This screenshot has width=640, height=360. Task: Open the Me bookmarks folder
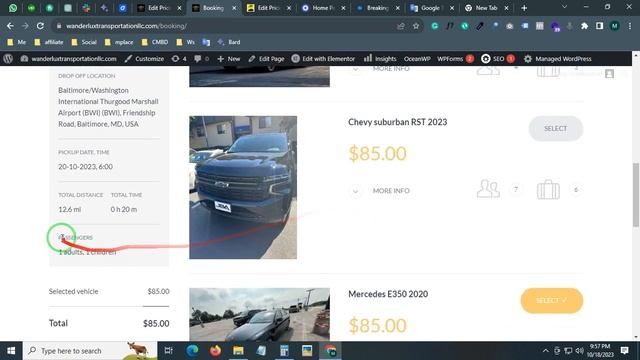click(17, 42)
